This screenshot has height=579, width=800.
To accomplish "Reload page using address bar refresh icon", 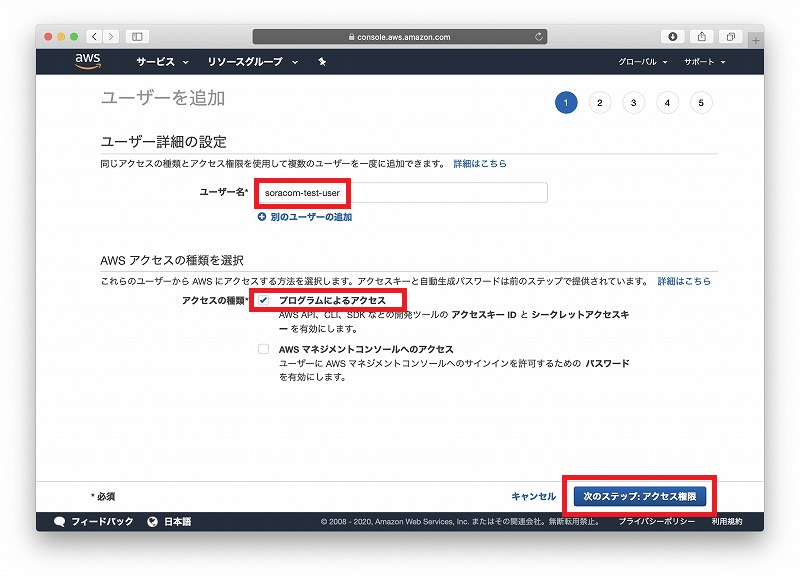I will (538, 37).
